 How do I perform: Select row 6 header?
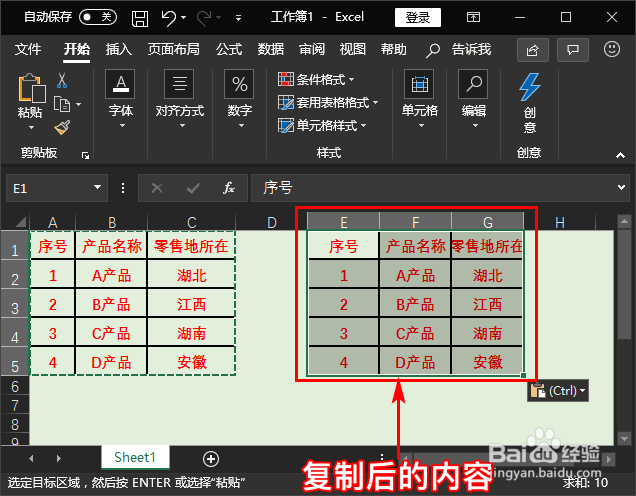pos(15,386)
